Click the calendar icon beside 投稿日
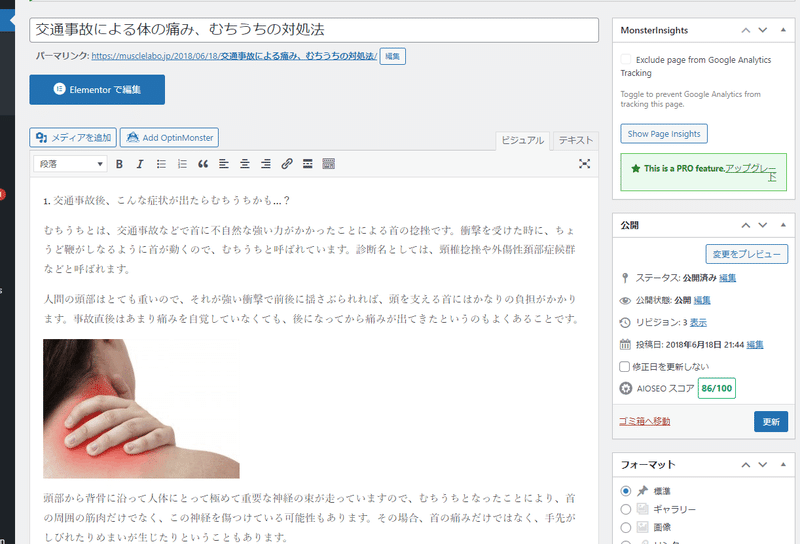 (625, 344)
